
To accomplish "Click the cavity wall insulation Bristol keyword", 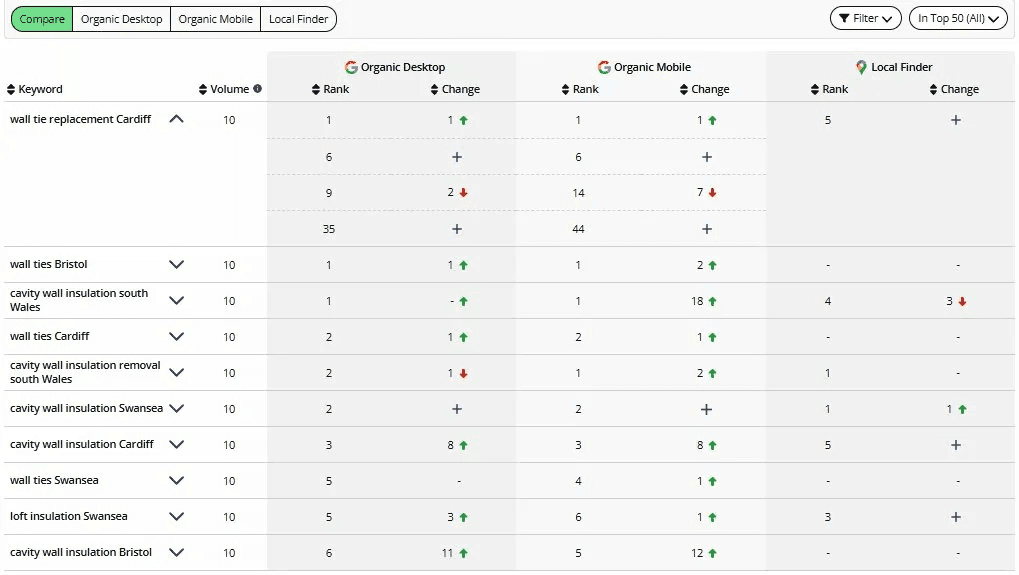I will click(81, 552).
